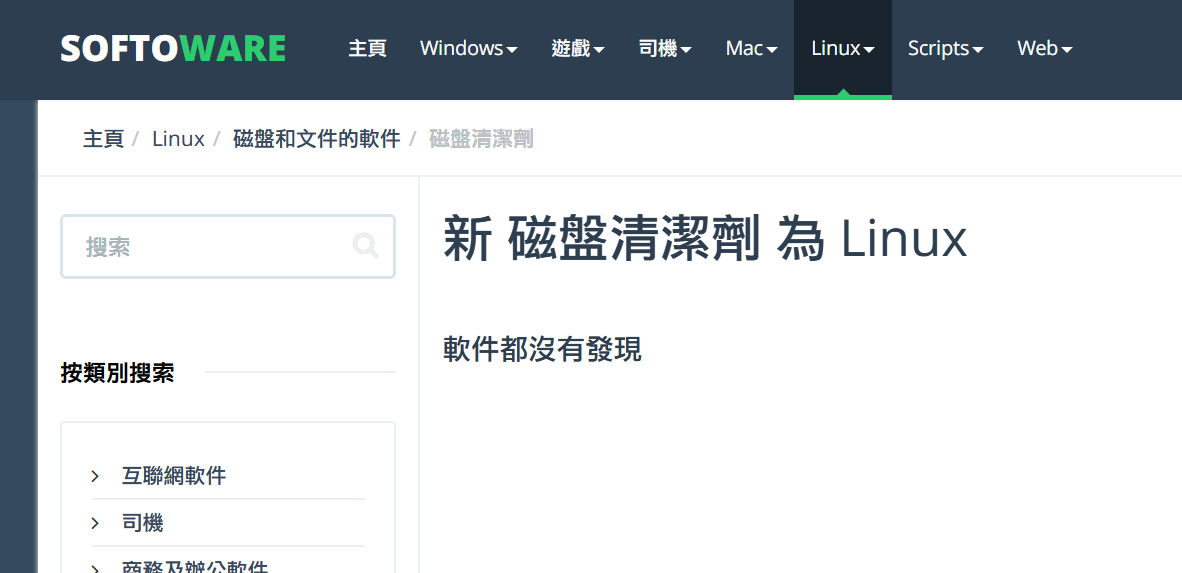The width and height of the screenshot is (1182, 573).
Task: Expand the Scripts dropdown menu
Action: [945, 49]
